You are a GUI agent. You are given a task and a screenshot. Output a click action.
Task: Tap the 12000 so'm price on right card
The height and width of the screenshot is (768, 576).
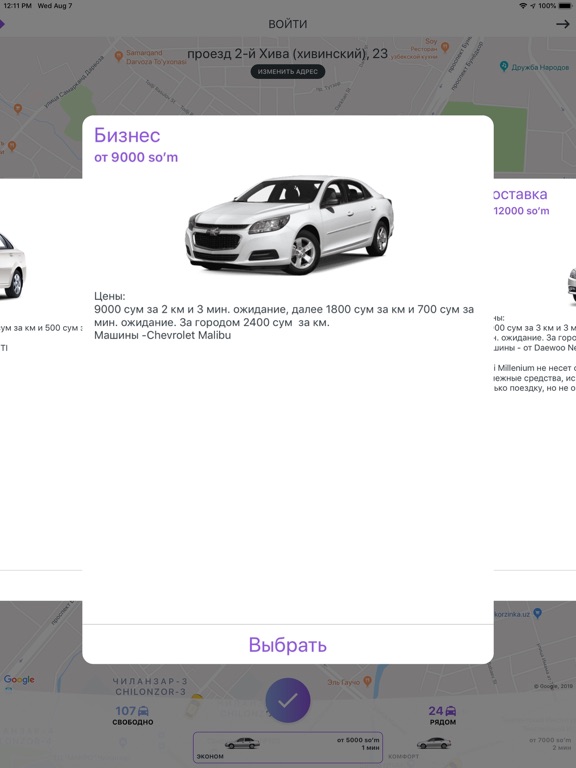pos(522,211)
